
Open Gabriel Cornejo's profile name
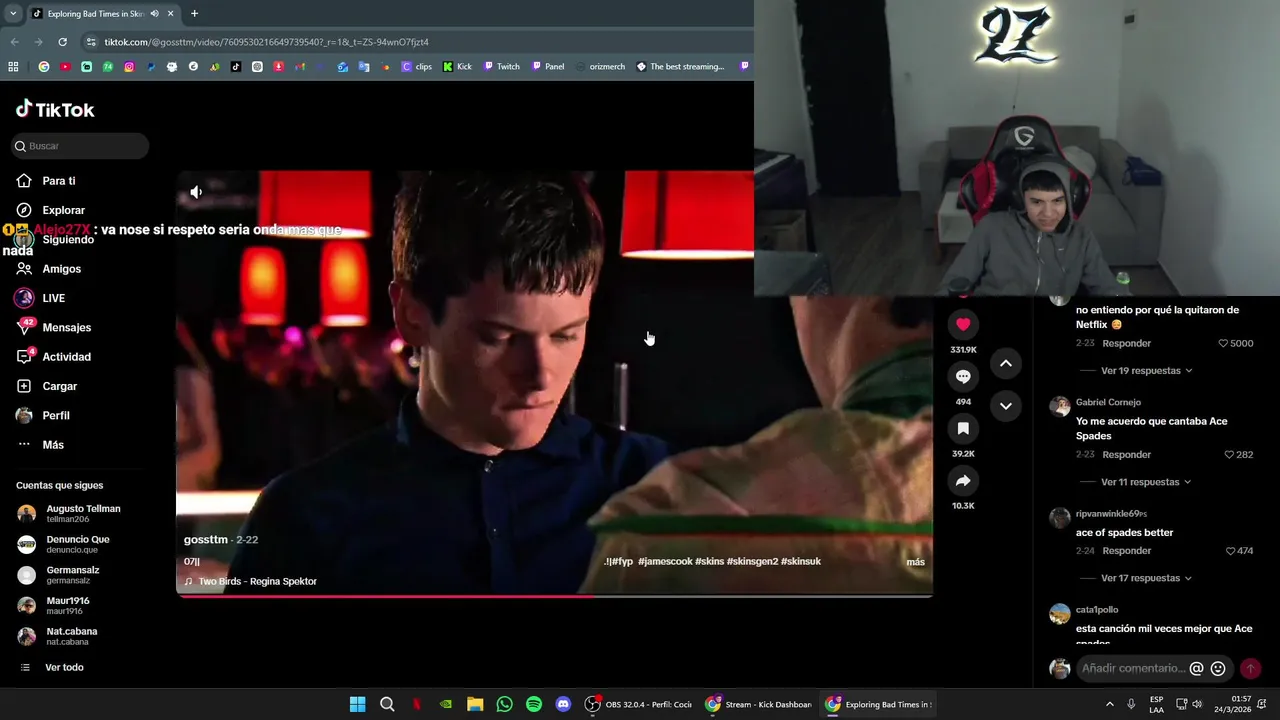pyautogui.click(x=1108, y=402)
